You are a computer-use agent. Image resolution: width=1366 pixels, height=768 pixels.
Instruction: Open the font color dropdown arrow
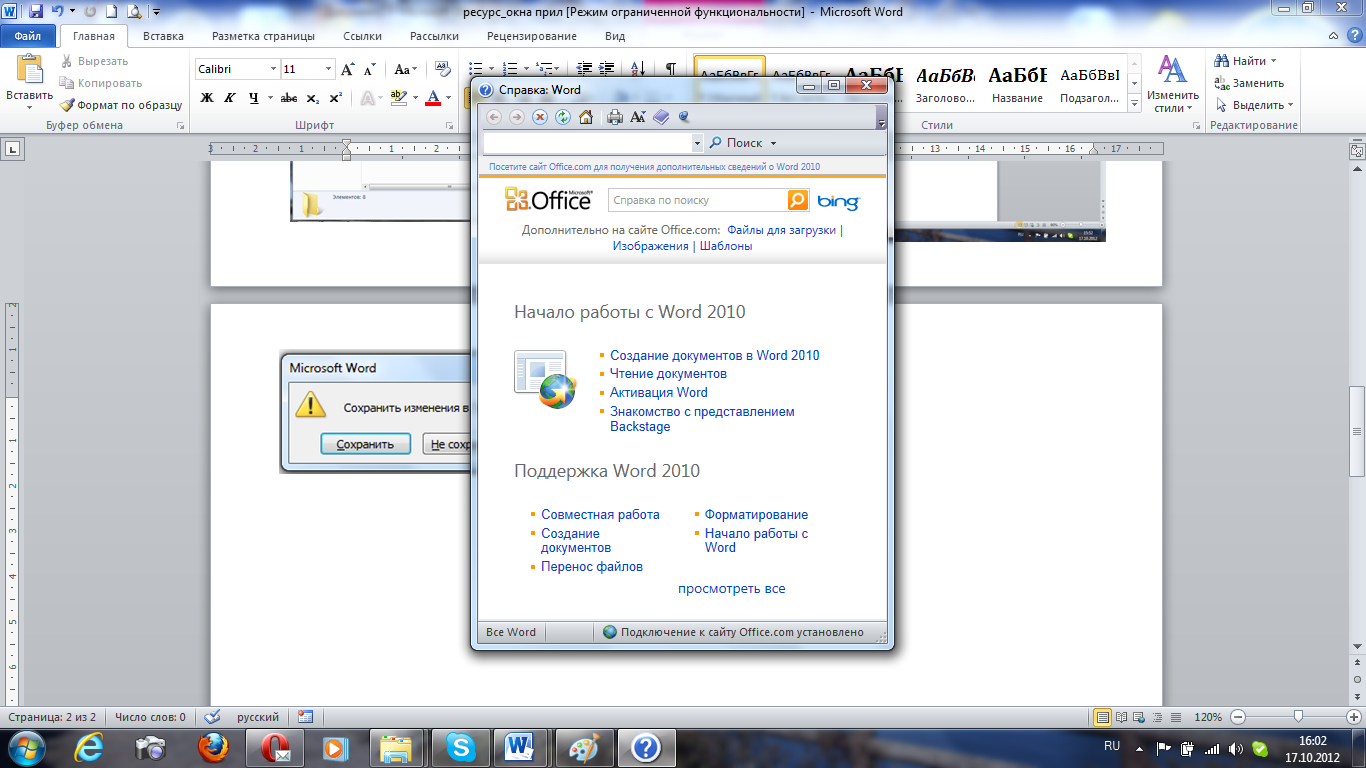448,98
